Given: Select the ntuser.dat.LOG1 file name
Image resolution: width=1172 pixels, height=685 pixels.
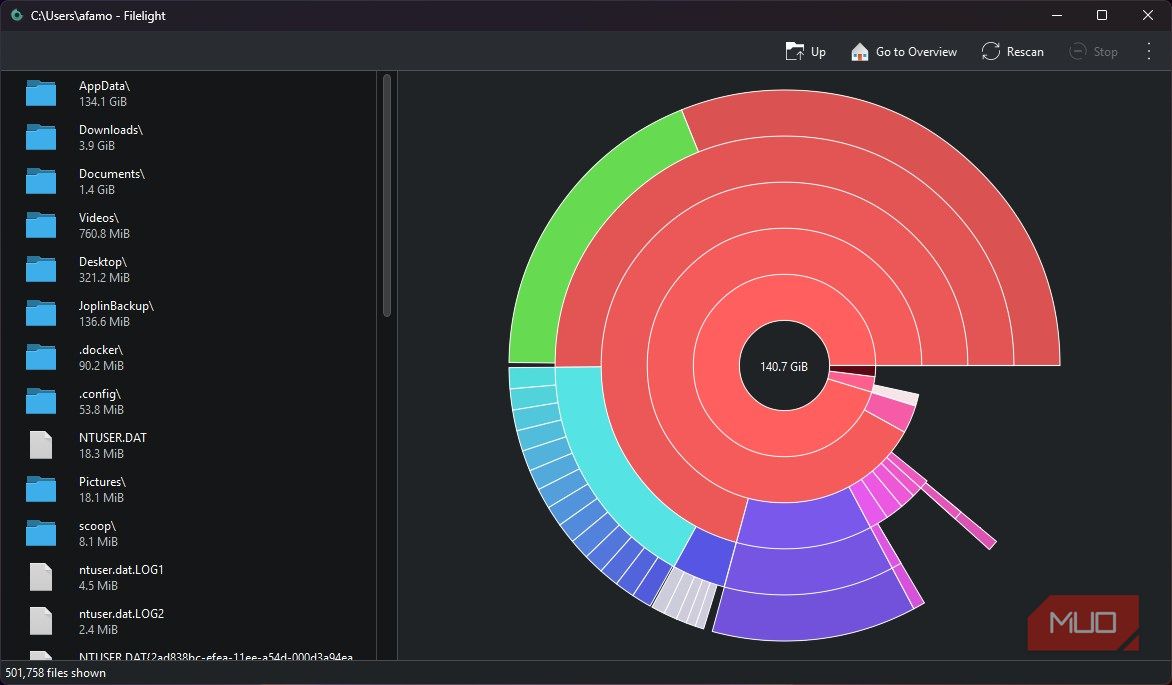Looking at the screenshot, I should coord(121,570).
